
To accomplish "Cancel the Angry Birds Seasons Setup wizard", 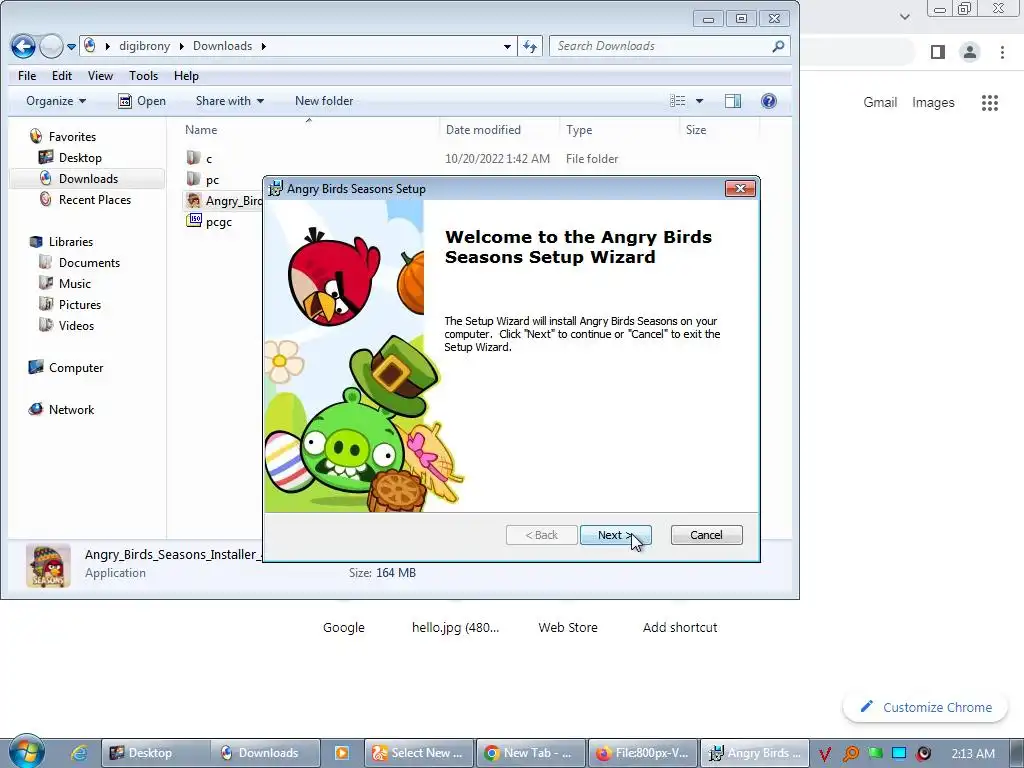I will [706, 535].
